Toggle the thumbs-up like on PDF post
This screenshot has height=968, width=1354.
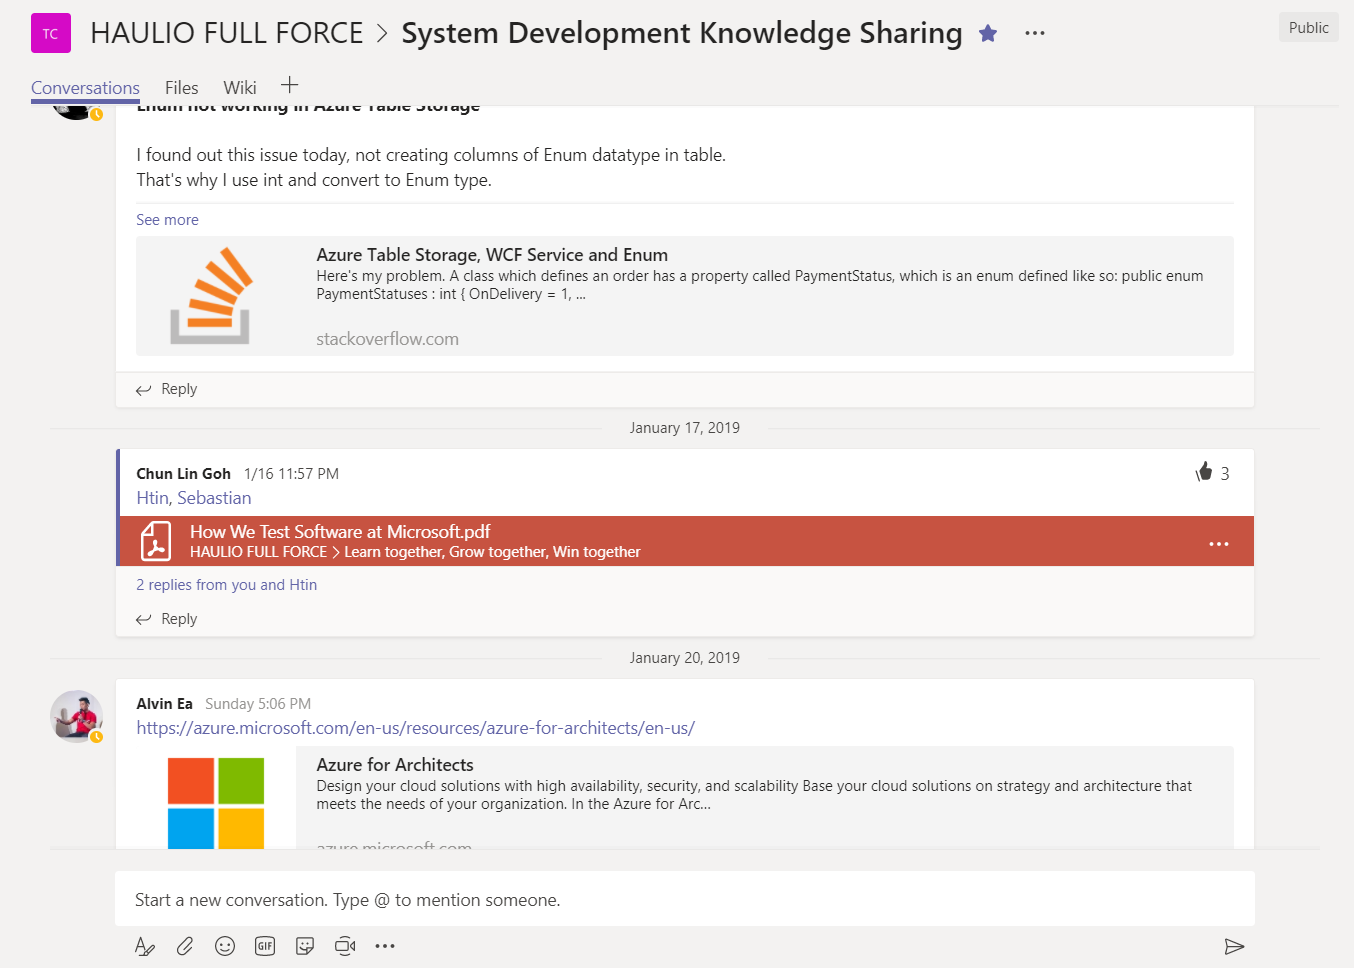[x=1204, y=473]
